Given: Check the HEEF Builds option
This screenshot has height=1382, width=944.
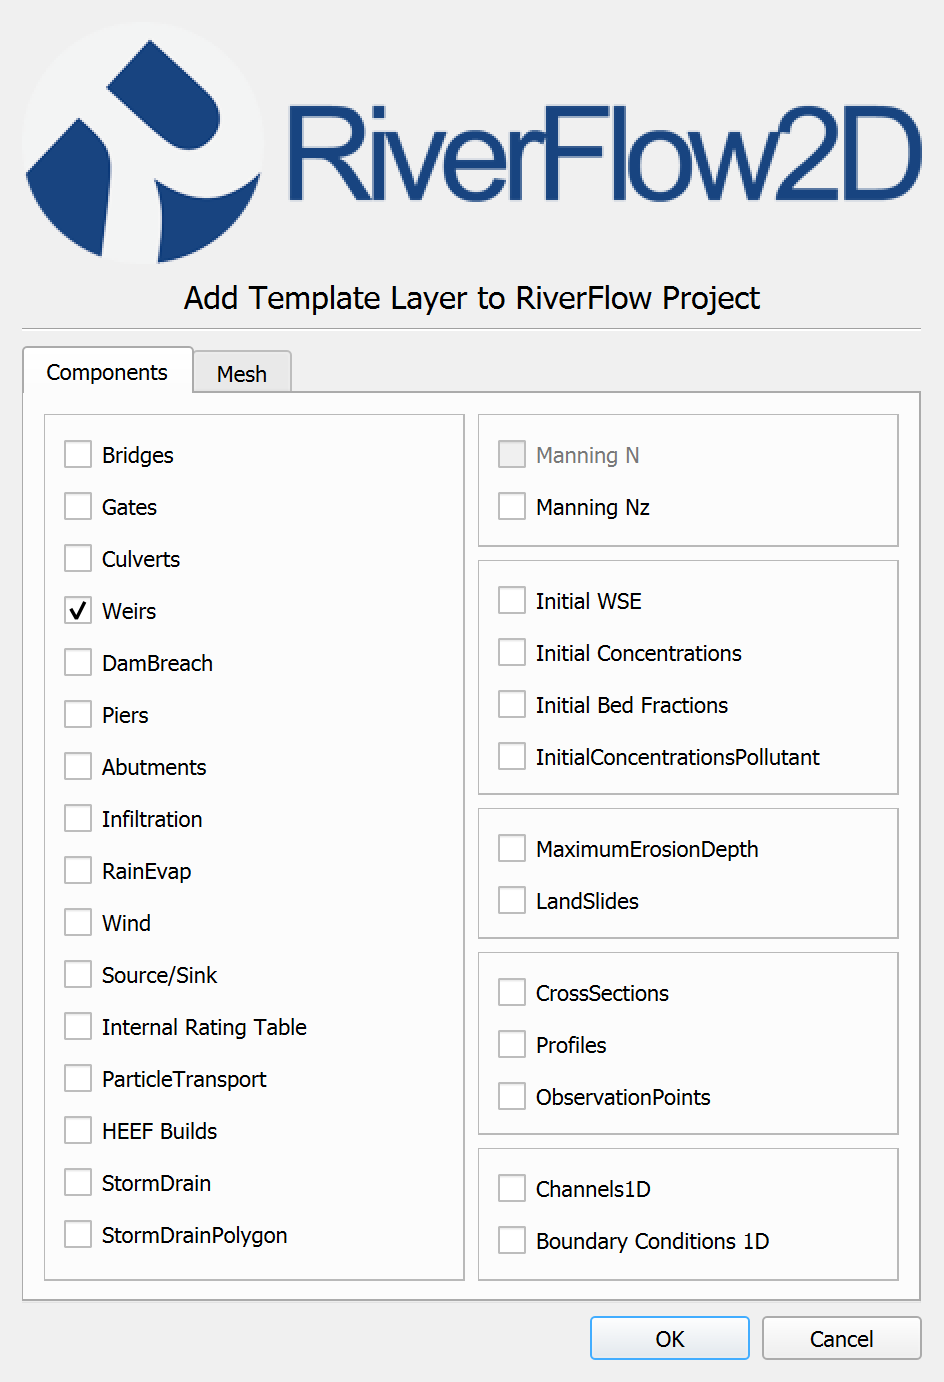Looking at the screenshot, I should (x=78, y=1131).
